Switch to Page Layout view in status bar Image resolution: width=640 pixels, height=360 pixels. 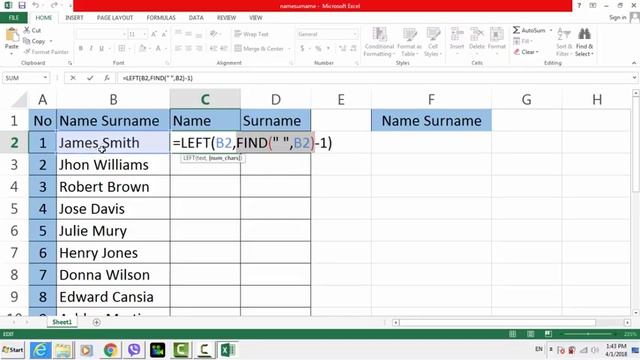(530, 334)
